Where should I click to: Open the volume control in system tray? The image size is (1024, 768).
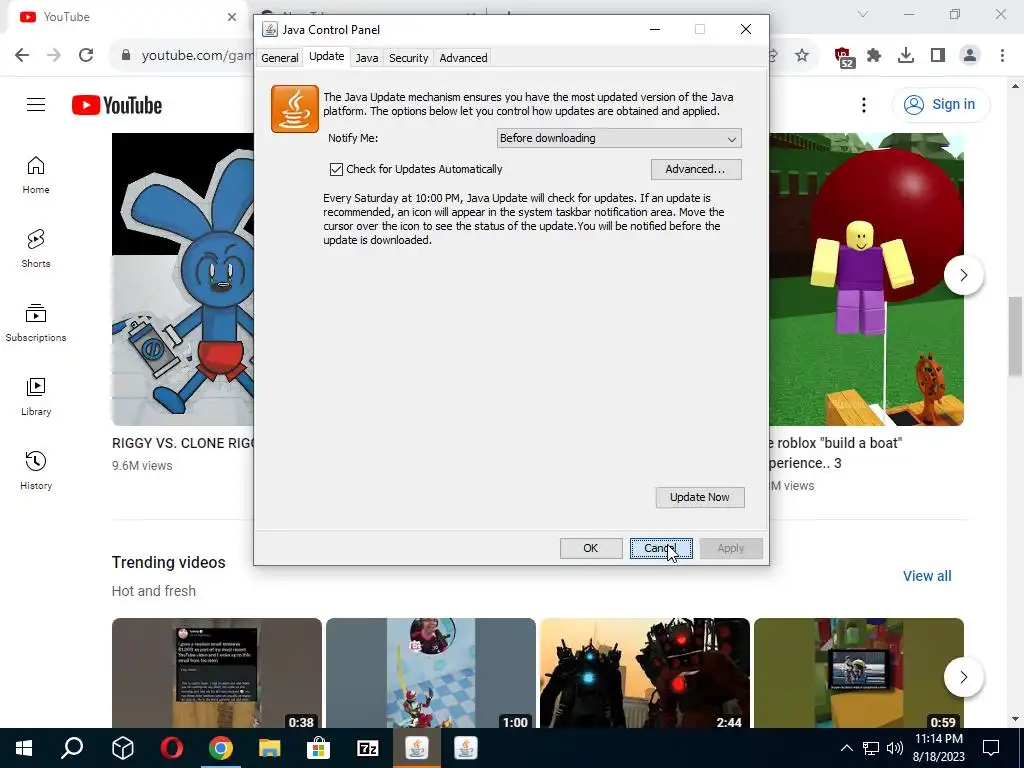pos(895,748)
